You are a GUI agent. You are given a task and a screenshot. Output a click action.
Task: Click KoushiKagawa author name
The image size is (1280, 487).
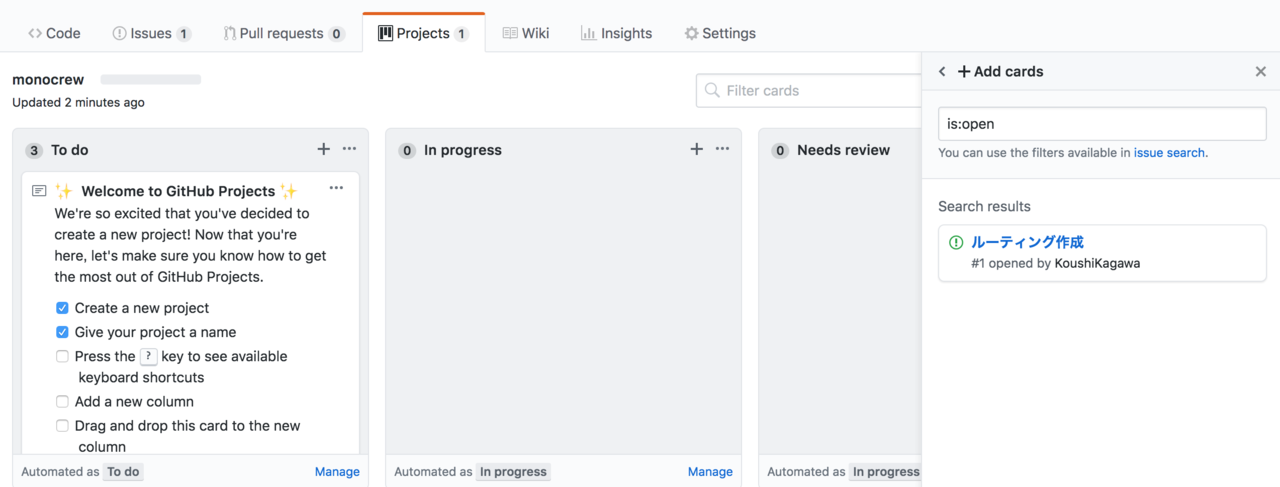tap(1097, 264)
